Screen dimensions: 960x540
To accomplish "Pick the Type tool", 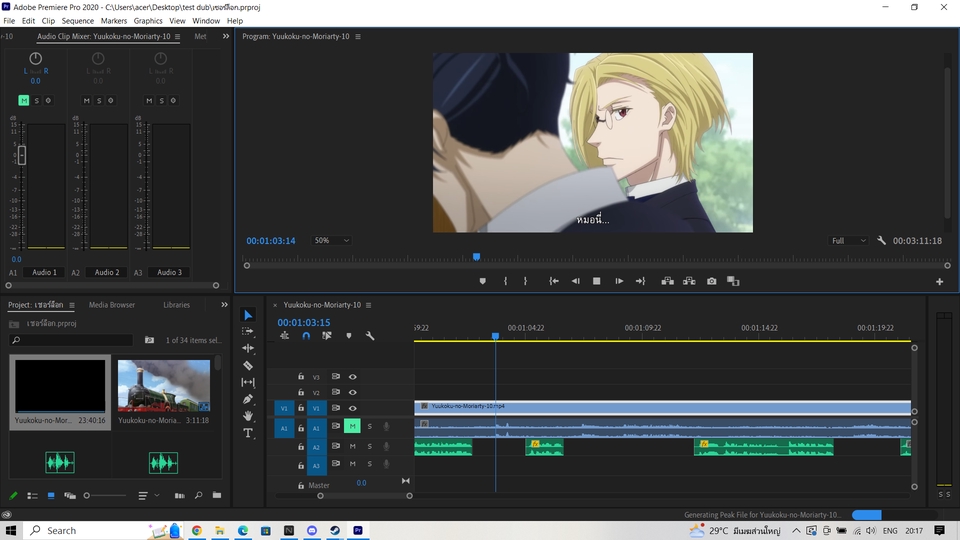I will pos(248,433).
